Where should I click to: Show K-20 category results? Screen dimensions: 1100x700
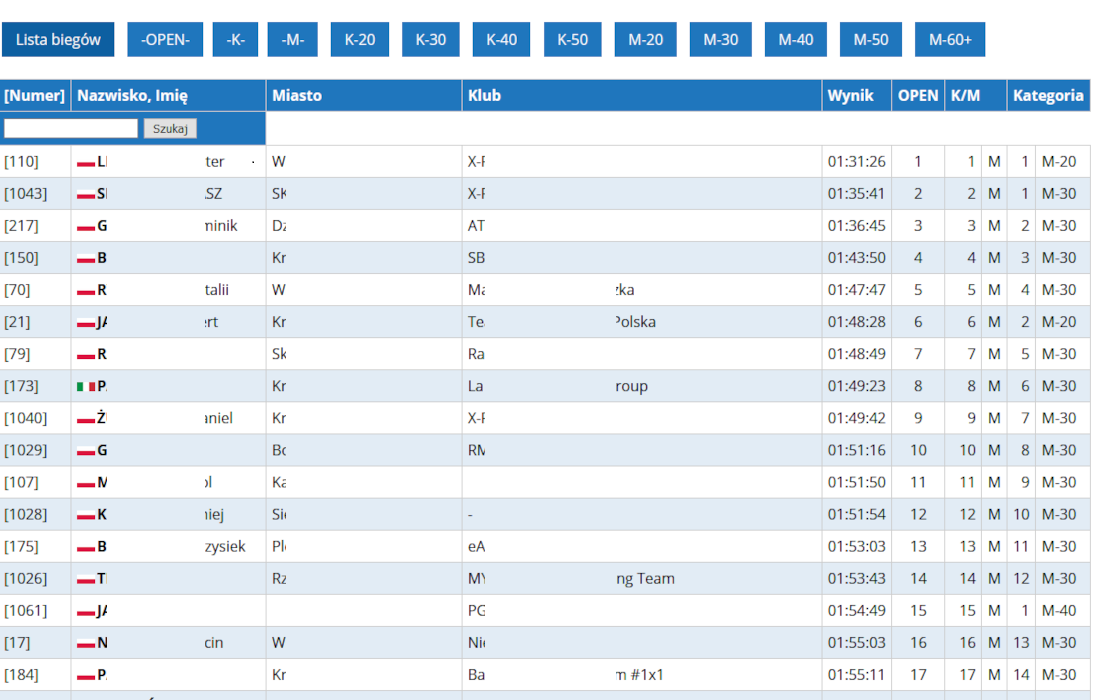click(x=360, y=39)
